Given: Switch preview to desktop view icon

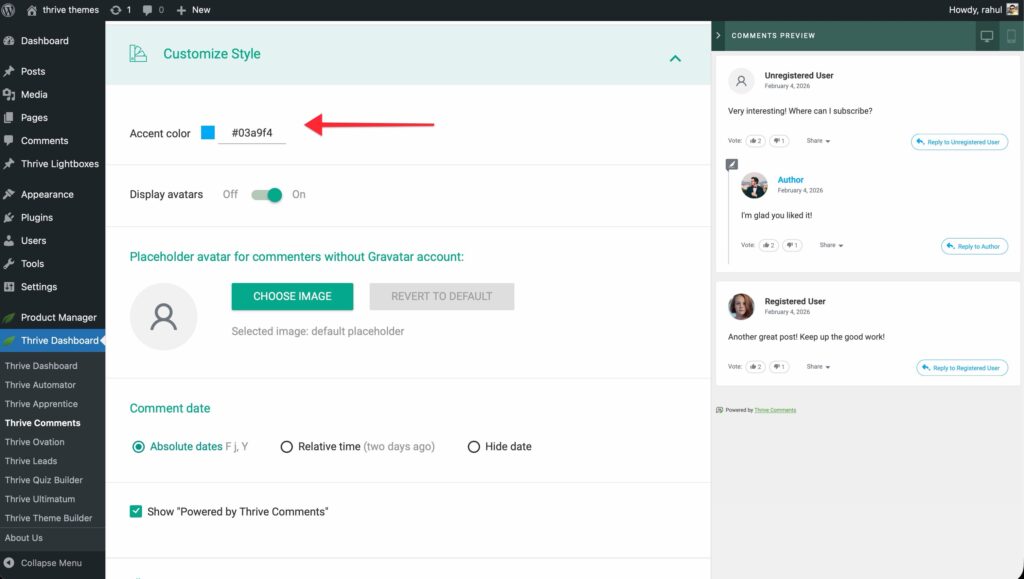Looking at the screenshot, I should click(x=987, y=36).
